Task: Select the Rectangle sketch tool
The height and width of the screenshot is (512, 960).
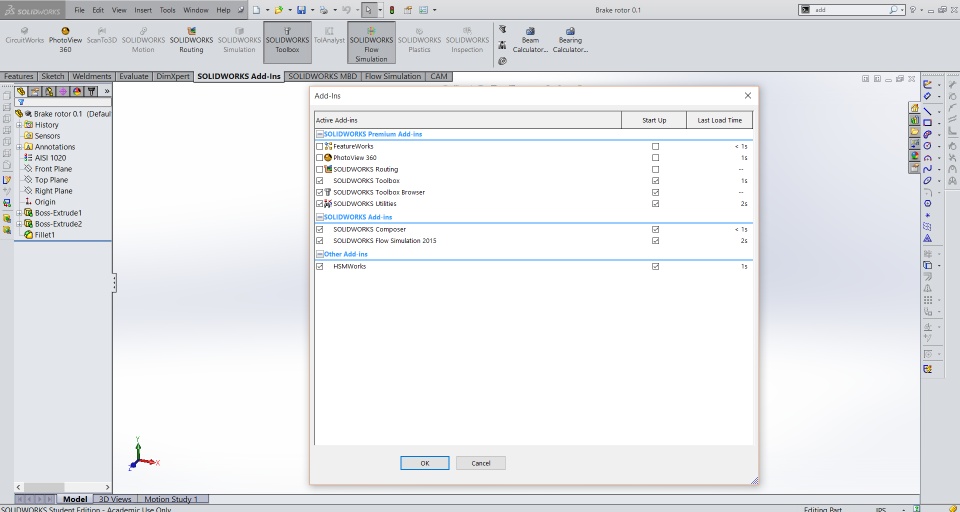Action: tap(928, 122)
